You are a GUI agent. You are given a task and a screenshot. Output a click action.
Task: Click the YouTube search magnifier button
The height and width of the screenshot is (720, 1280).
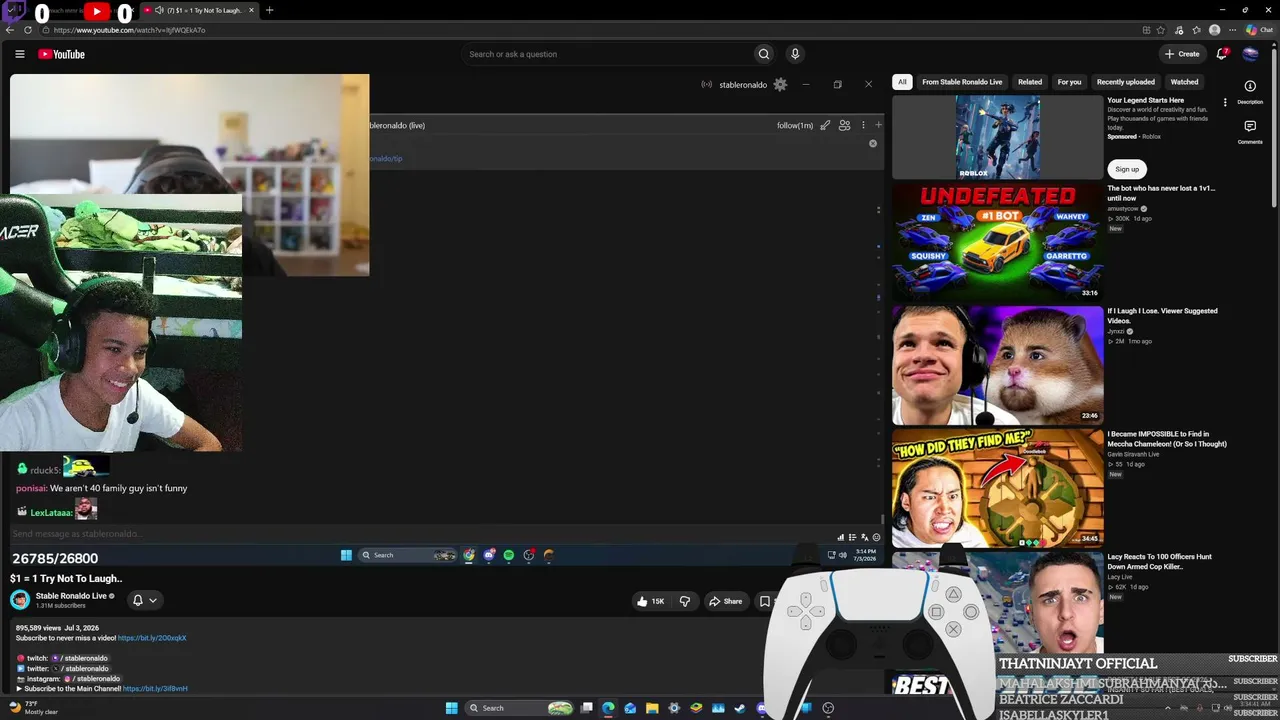(764, 54)
